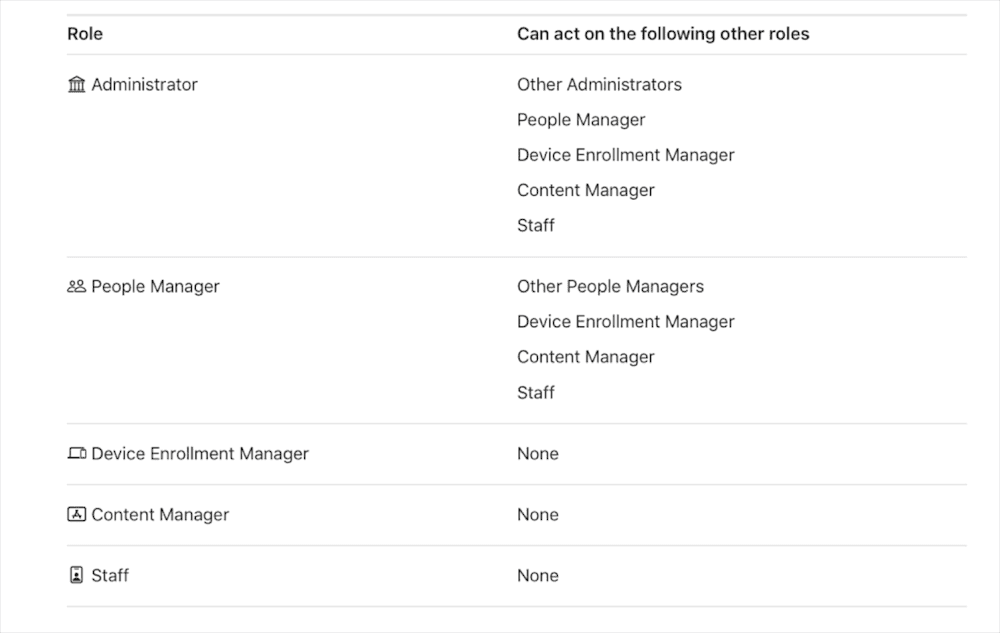Select the People Manager role name in Role column
Image resolution: width=1000 pixels, height=633 pixels.
(155, 287)
